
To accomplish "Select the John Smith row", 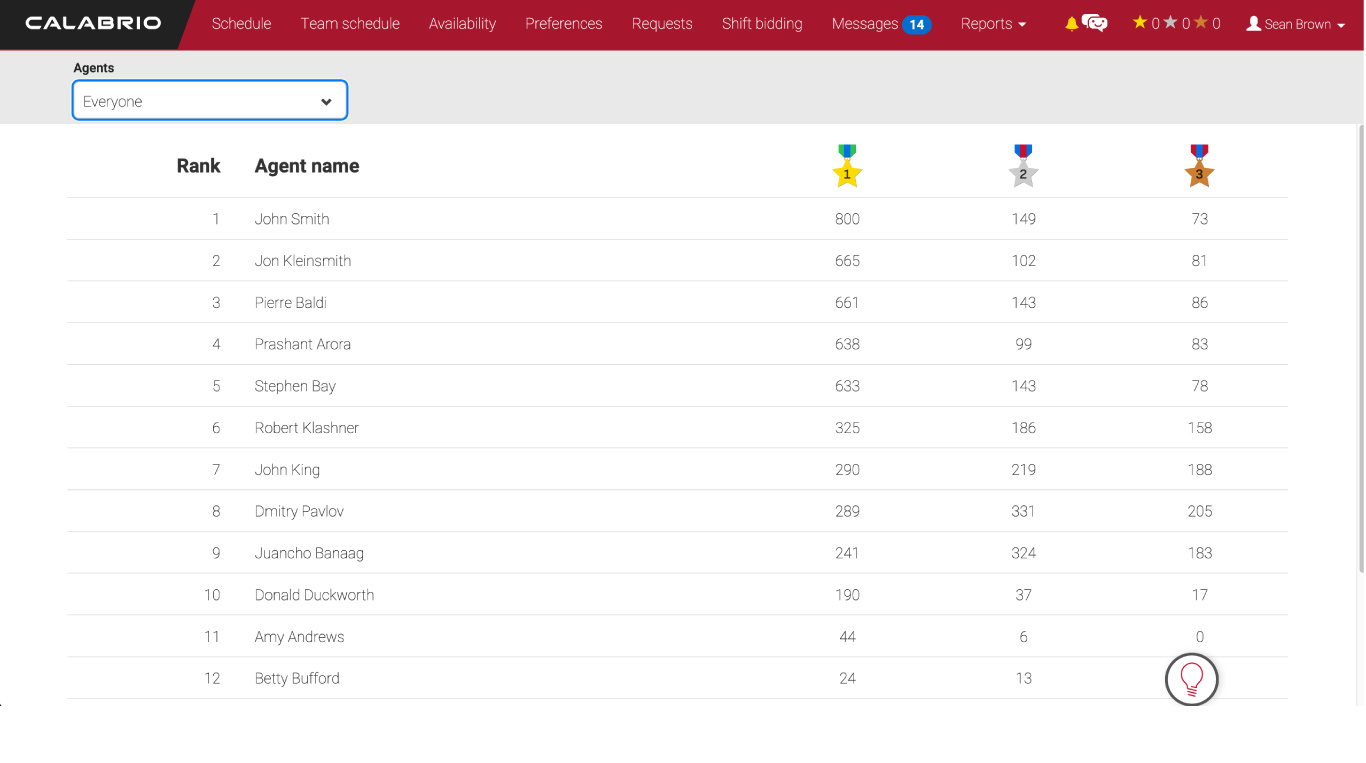I will pyautogui.click(x=292, y=219).
